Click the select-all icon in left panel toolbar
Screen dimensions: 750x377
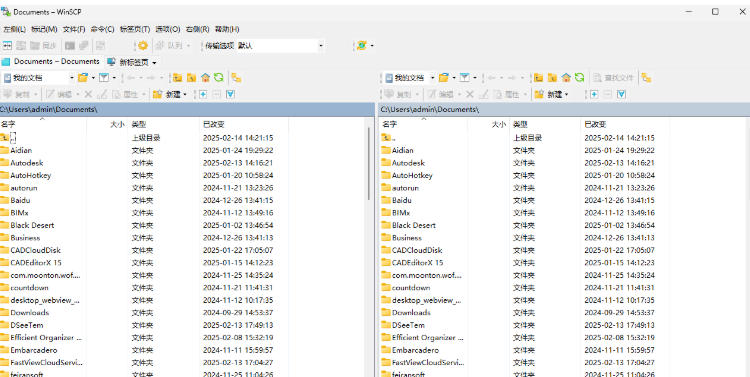[x=230, y=94]
